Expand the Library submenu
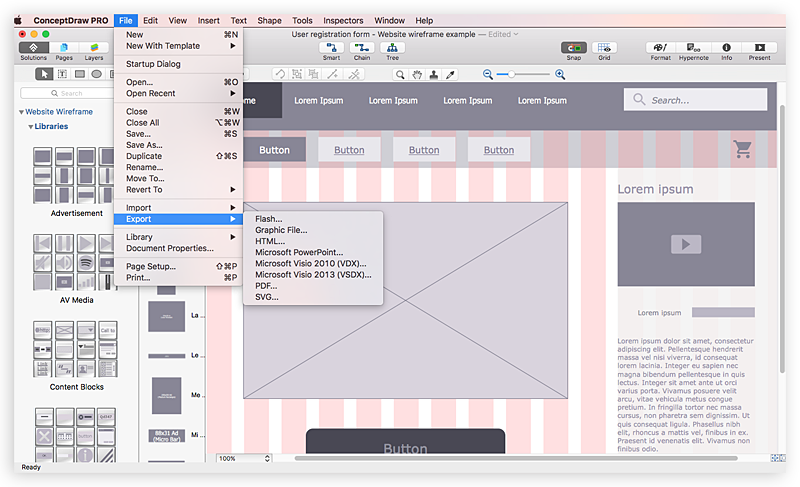 click(x=178, y=237)
